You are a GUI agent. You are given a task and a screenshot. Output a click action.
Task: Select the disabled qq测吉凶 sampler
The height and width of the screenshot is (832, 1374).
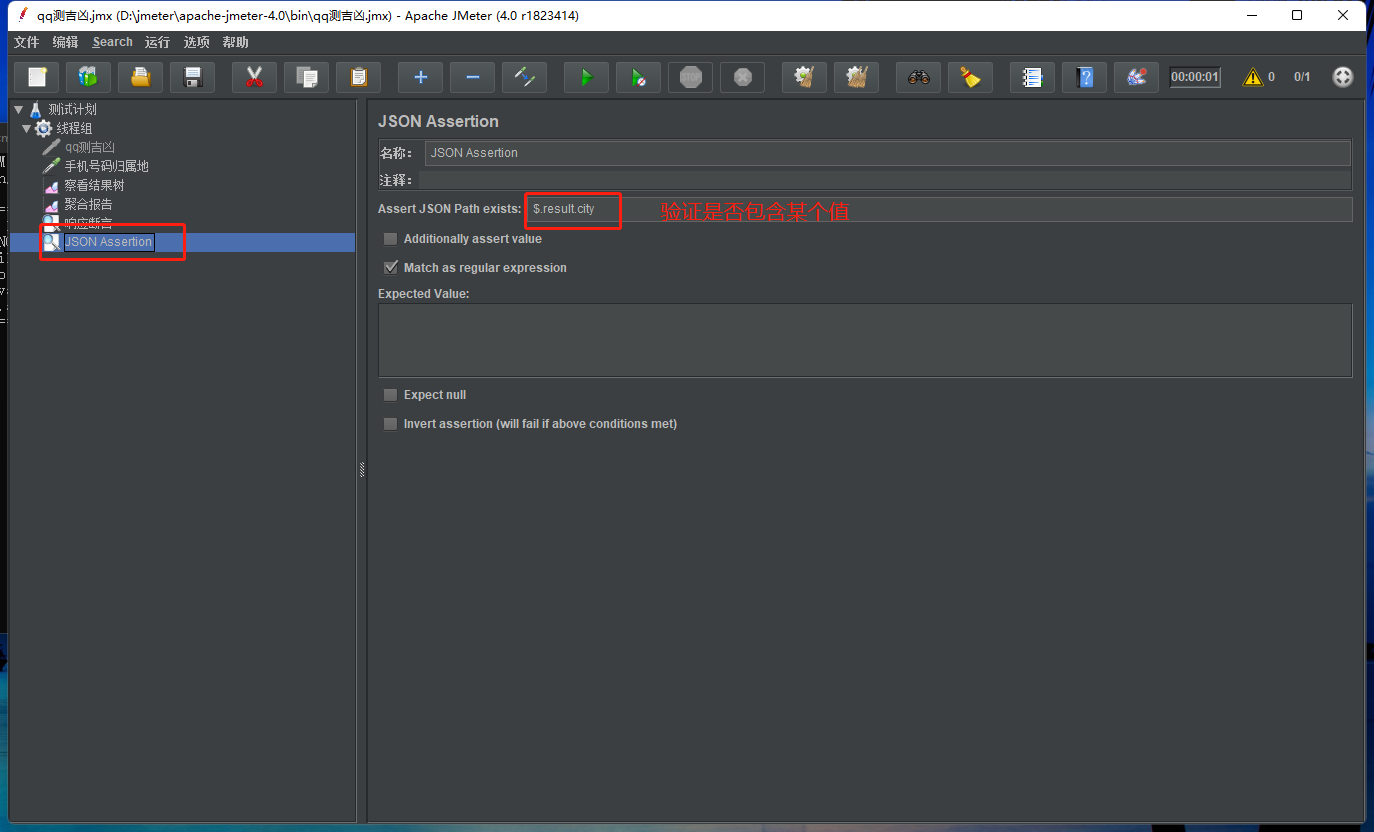pos(90,147)
